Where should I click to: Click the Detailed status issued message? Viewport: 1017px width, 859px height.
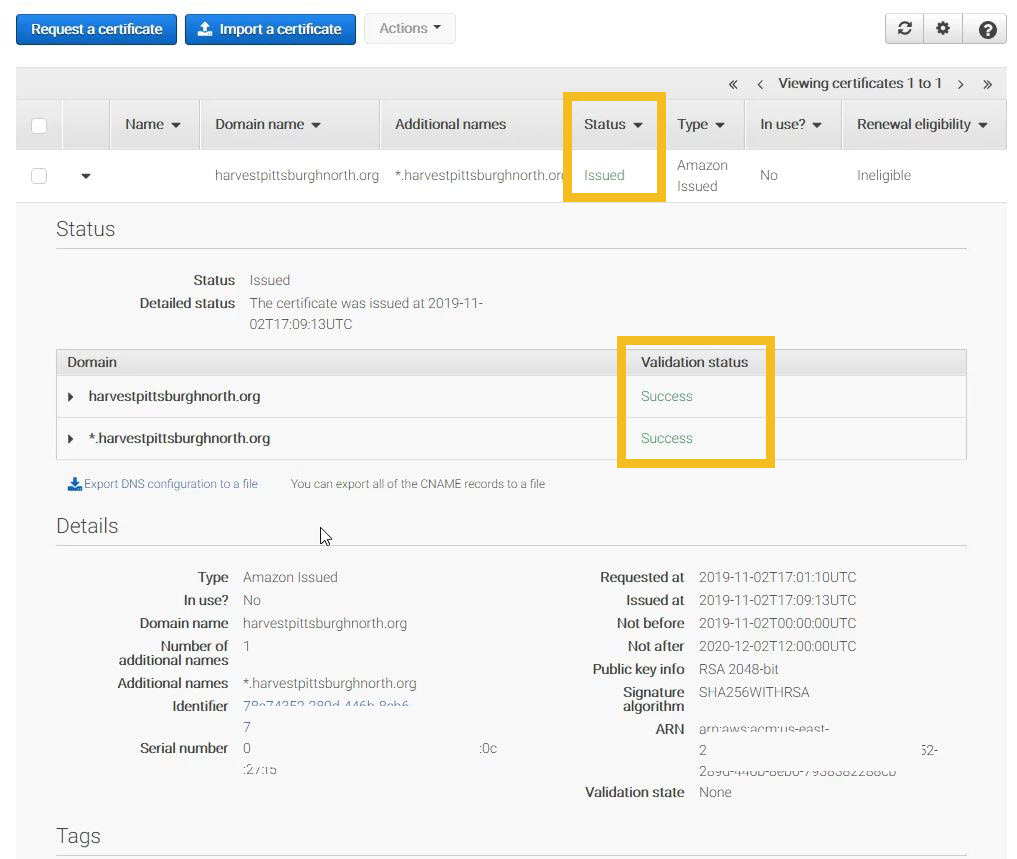click(x=366, y=313)
